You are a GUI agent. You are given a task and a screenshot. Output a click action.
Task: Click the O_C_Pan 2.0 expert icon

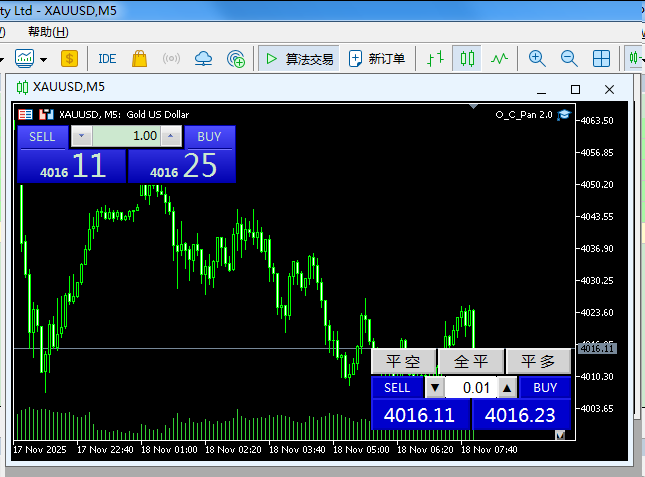(x=564, y=115)
